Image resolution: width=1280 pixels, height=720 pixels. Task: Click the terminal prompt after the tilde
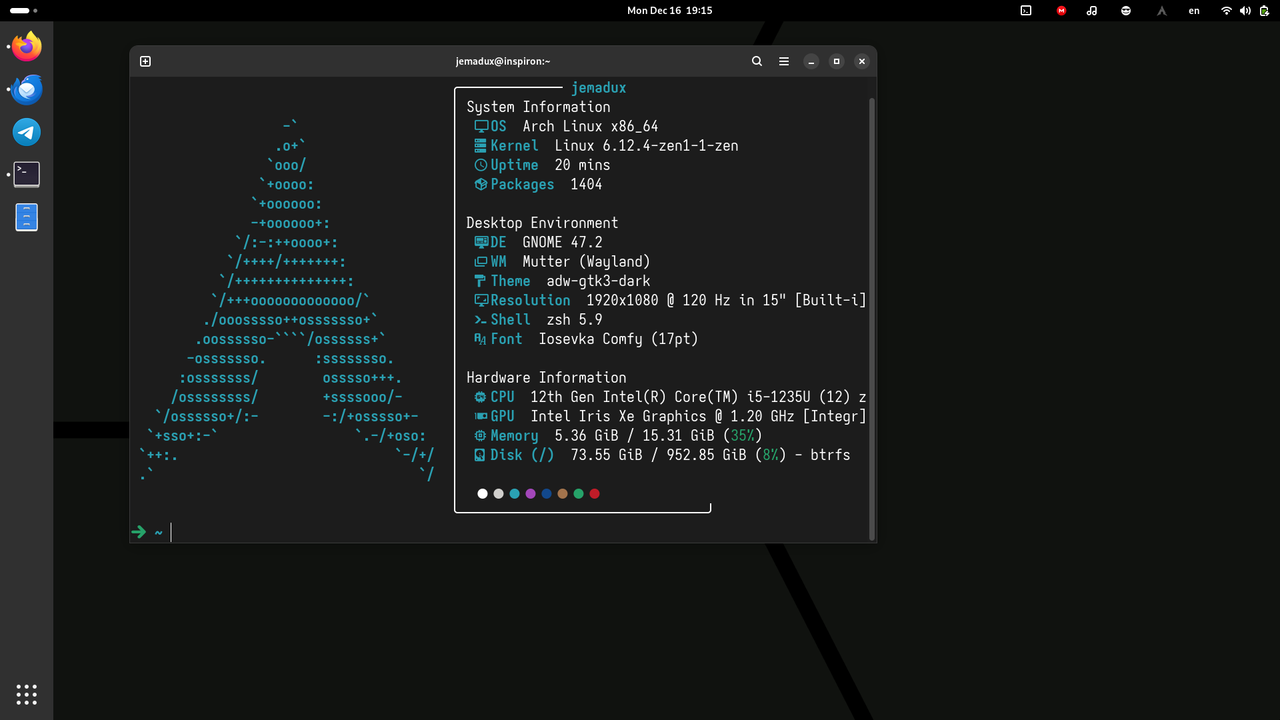[172, 532]
